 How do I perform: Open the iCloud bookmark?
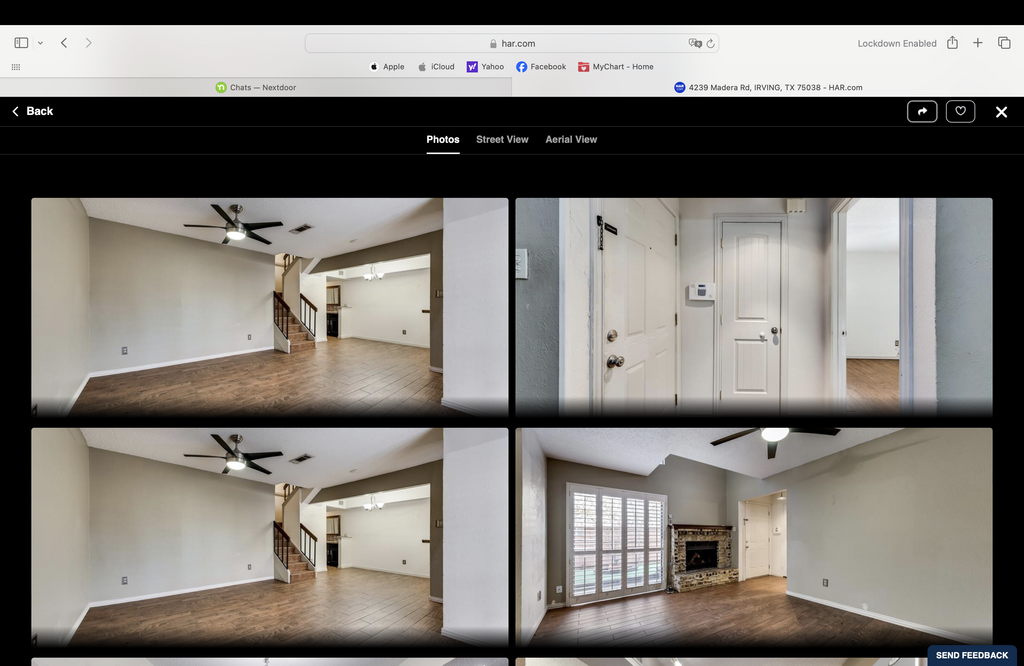point(436,67)
